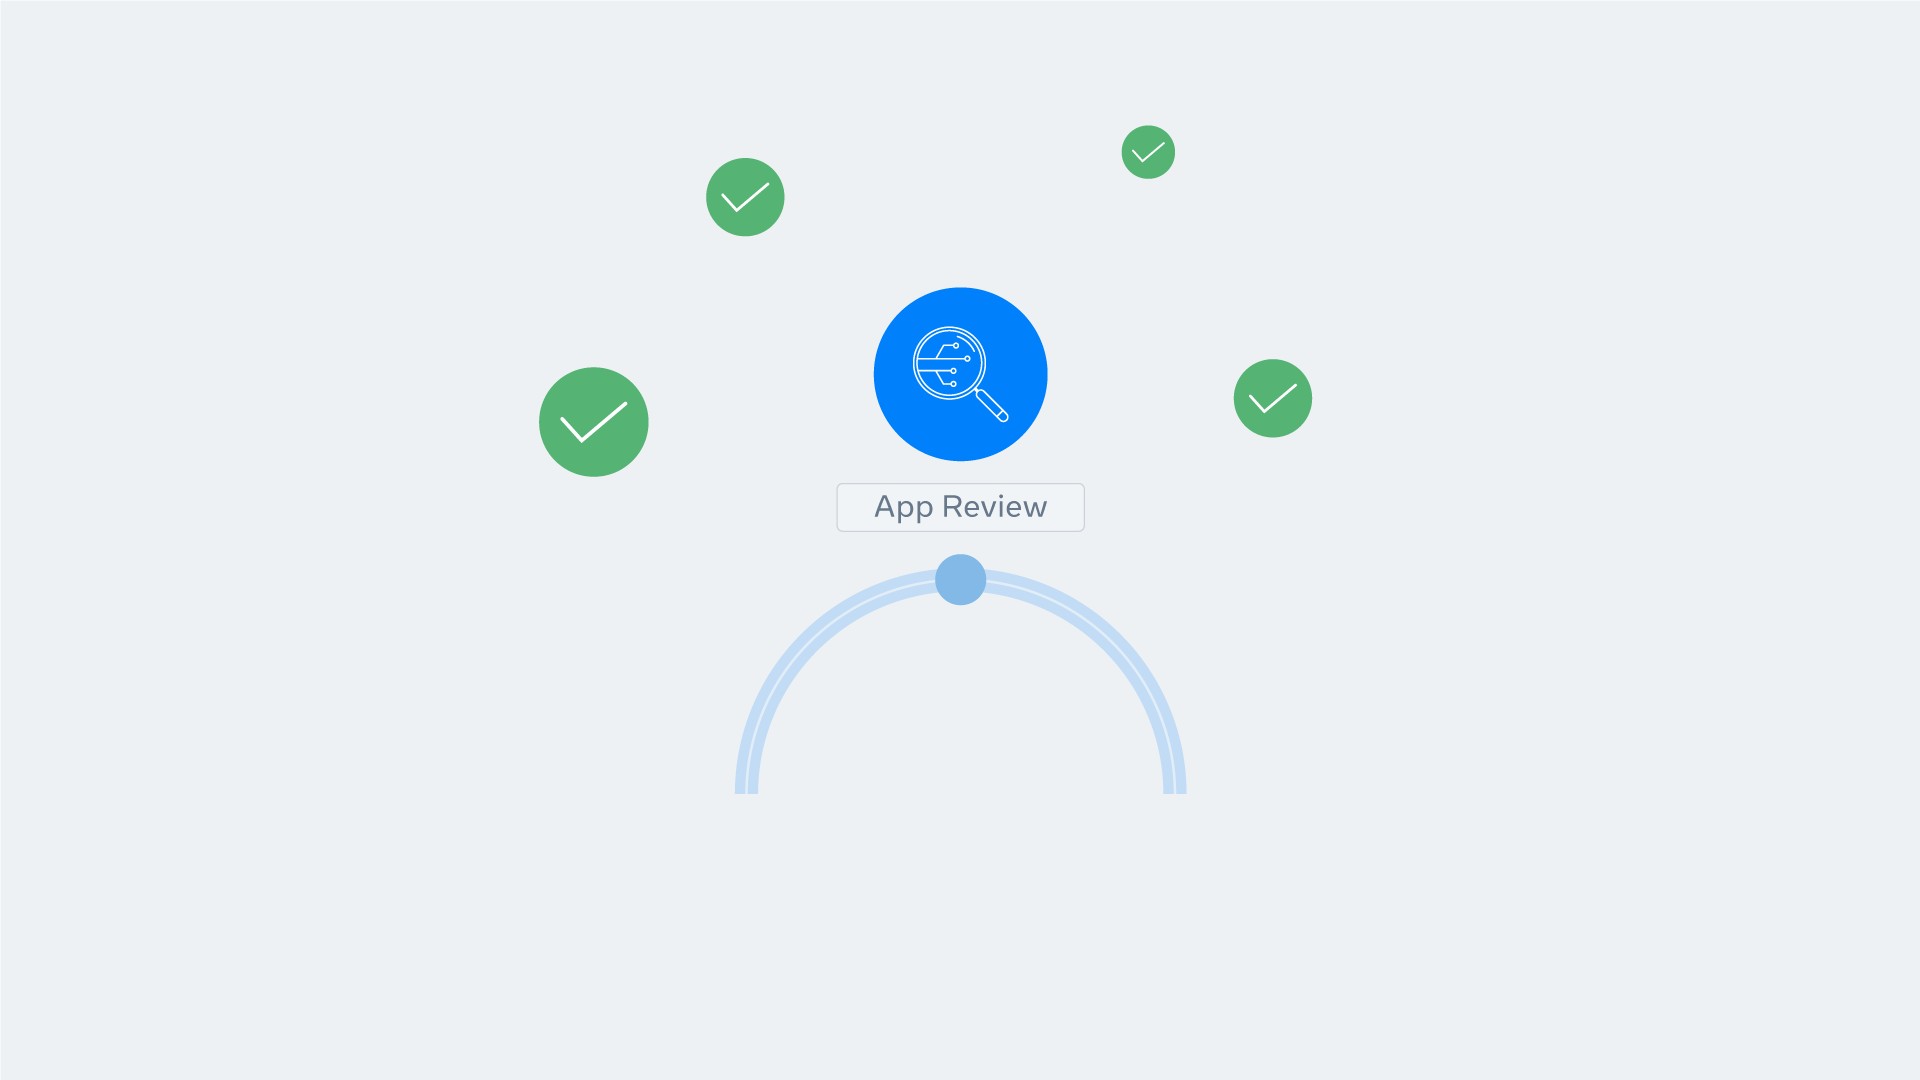1920x1080 pixels.
Task: Click the bottom-right end of the arc
Action: (x=1174, y=785)
